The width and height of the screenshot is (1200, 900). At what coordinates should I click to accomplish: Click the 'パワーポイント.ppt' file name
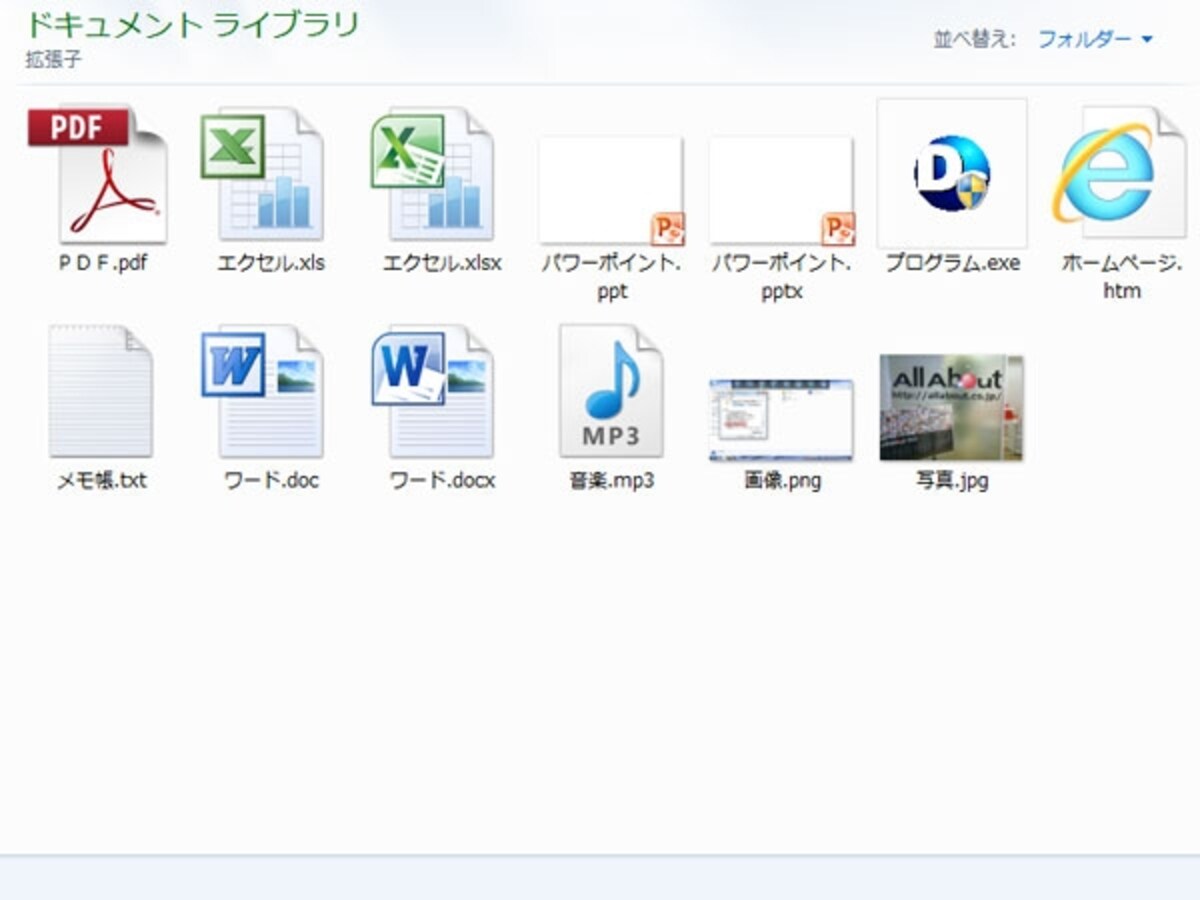pyautogui.click(x=612, y=277)
